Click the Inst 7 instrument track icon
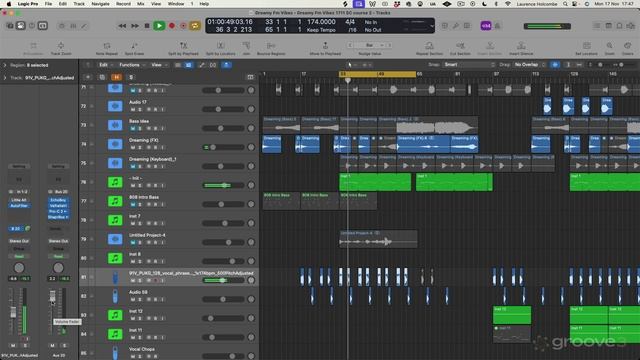 click(115, 220)
